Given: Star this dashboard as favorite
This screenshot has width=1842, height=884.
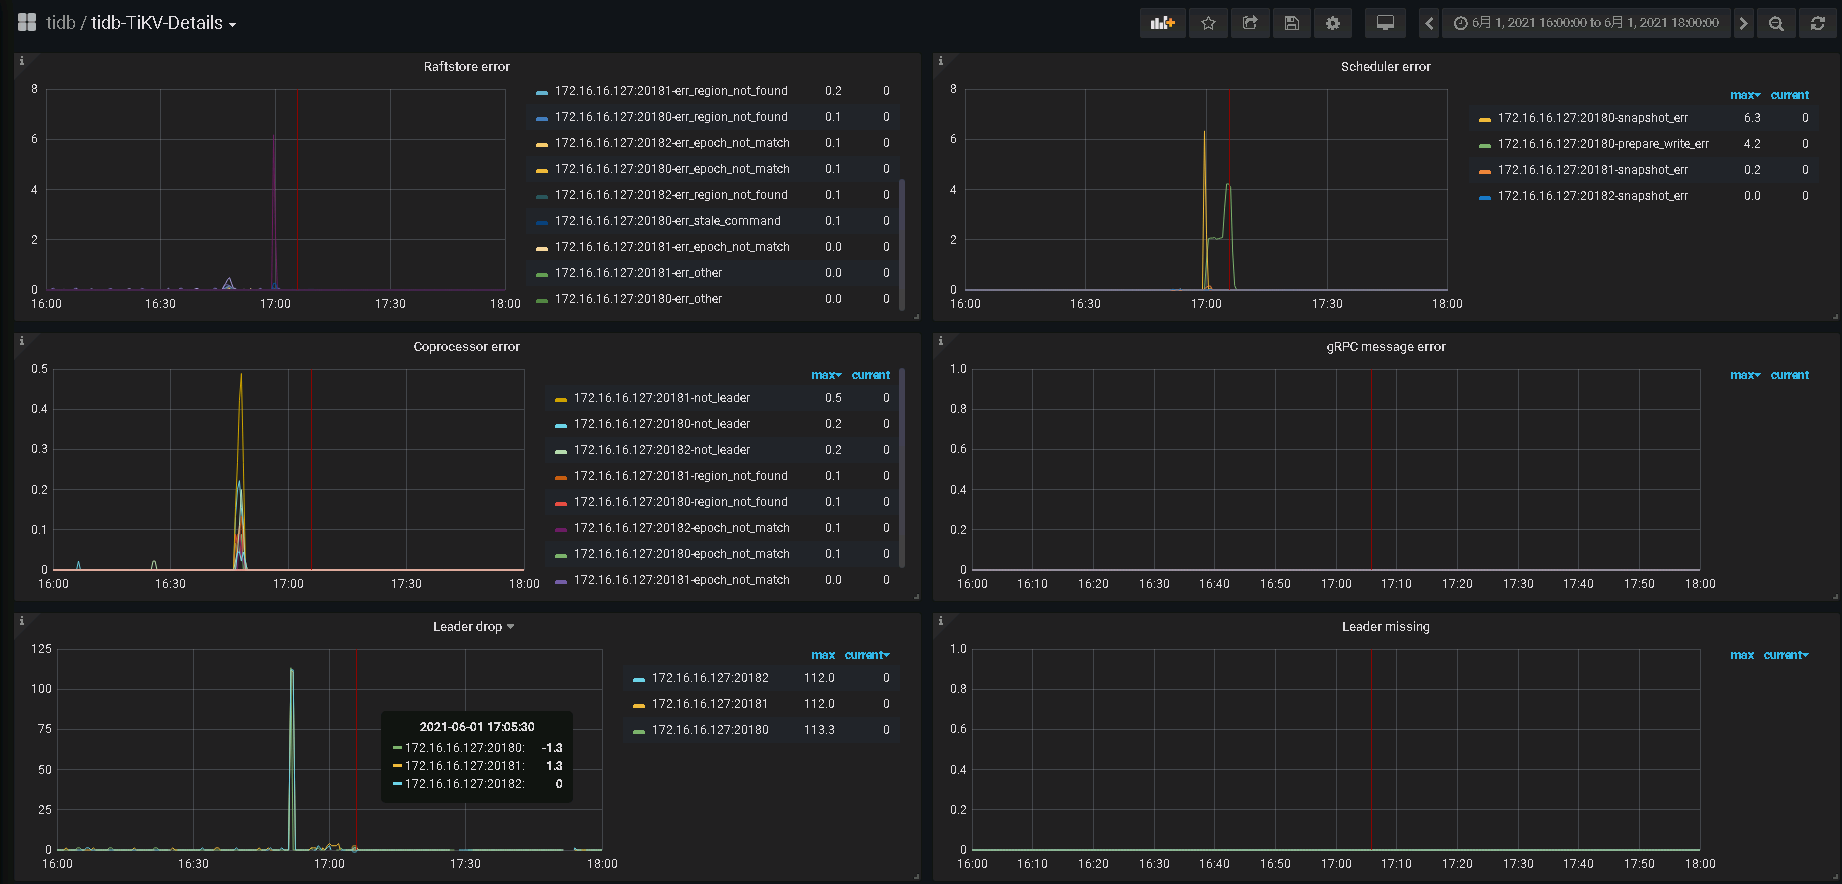Looking at the screenshot, I should coord(1208,23).
